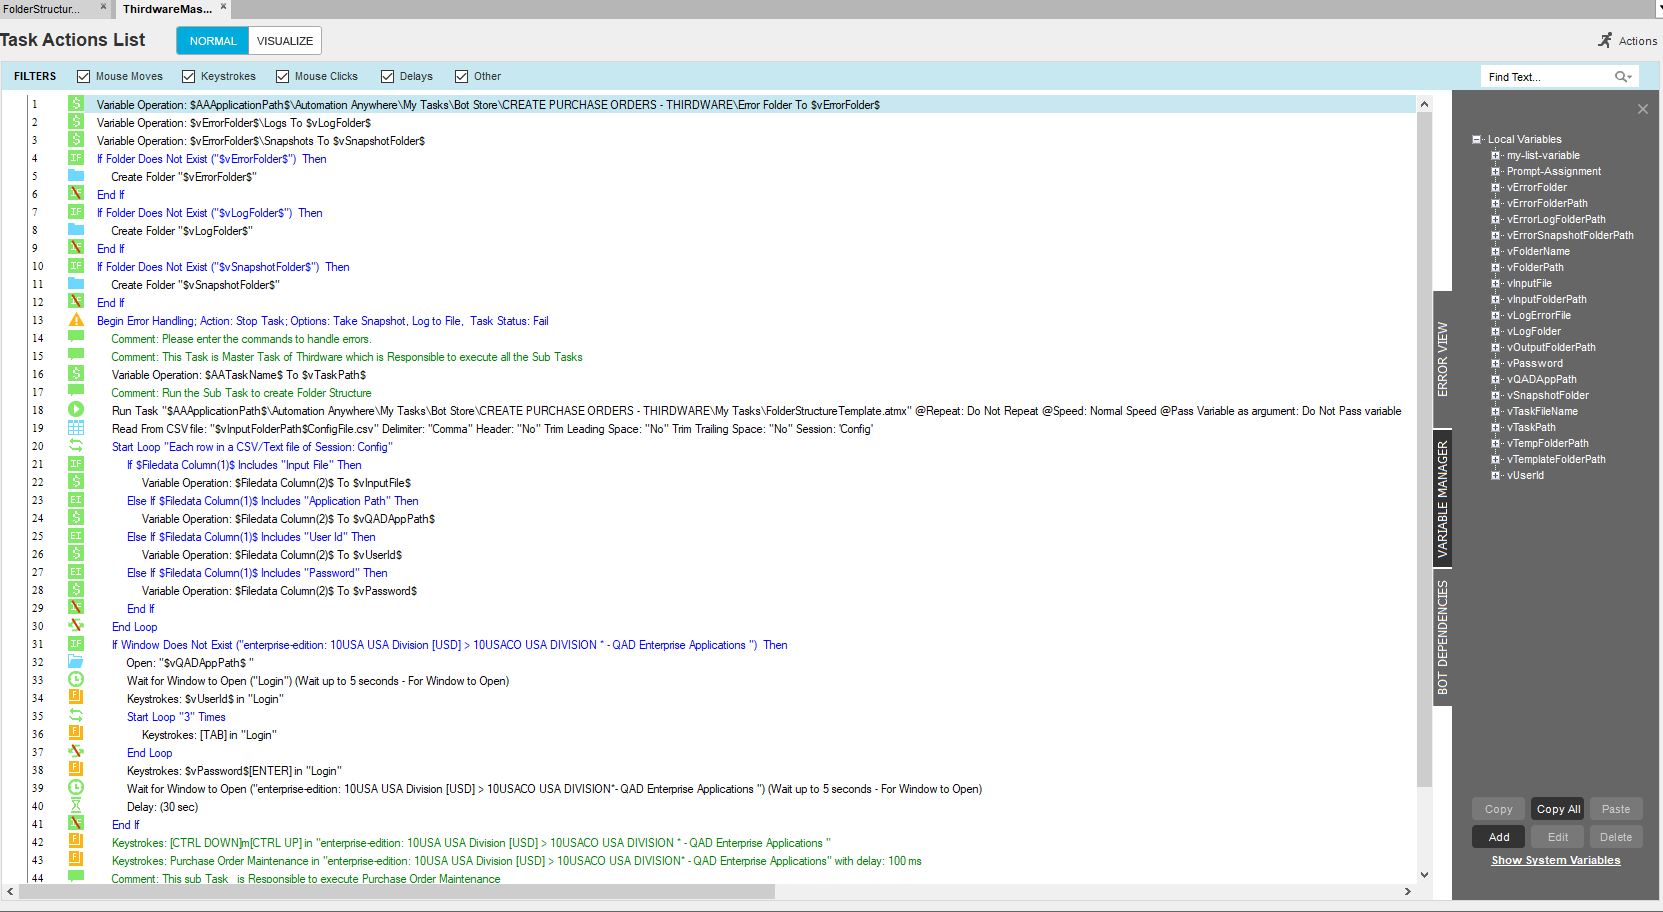This screenshot has width=1663, height=912.
Task: Toggle the Keystrokes filter checkbox
Action: pos(188,76)
